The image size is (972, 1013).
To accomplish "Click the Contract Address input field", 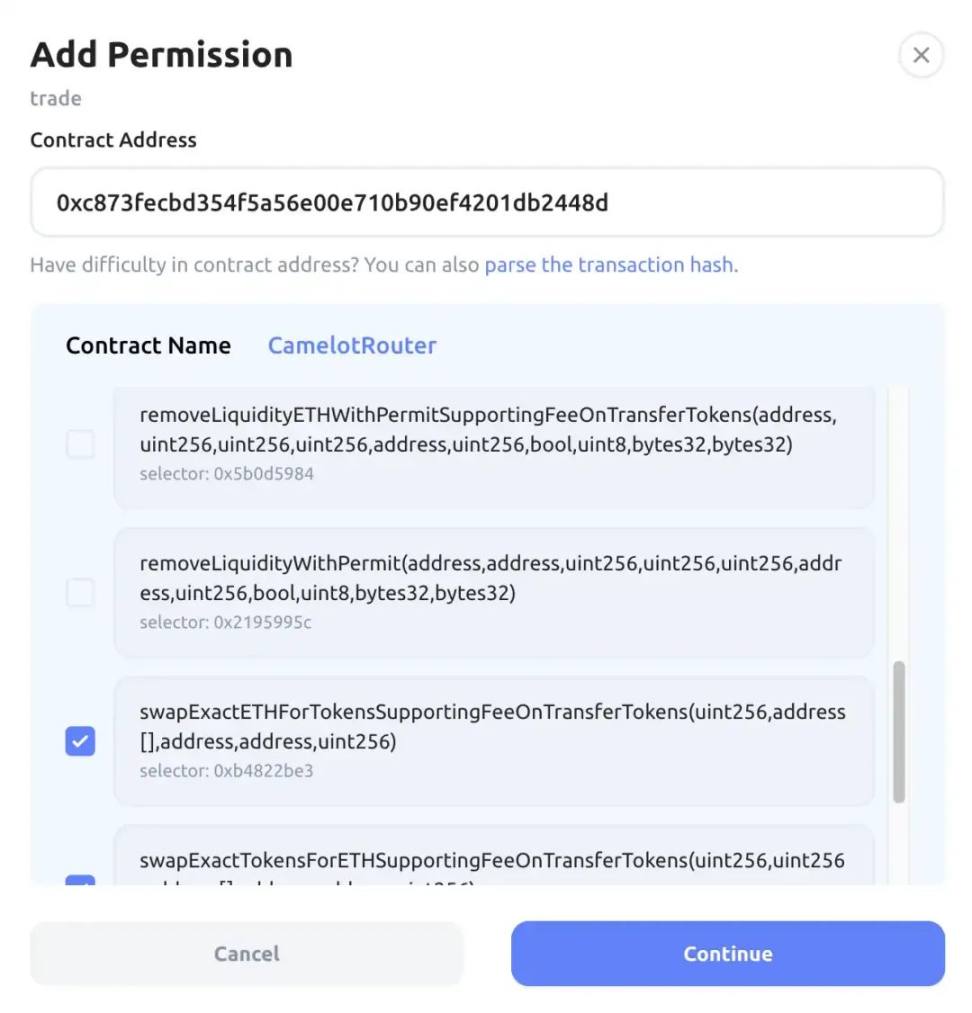I will (486, 203).
